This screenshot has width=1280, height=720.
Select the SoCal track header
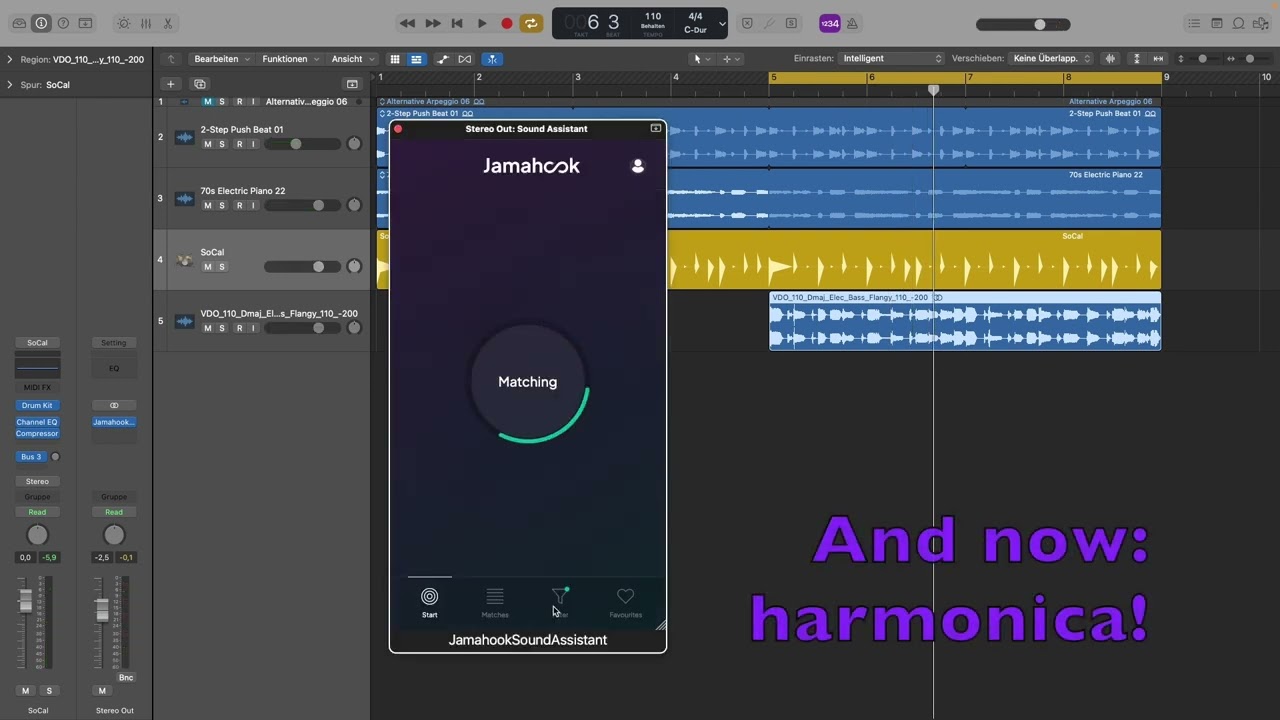[x=262, y=259]
